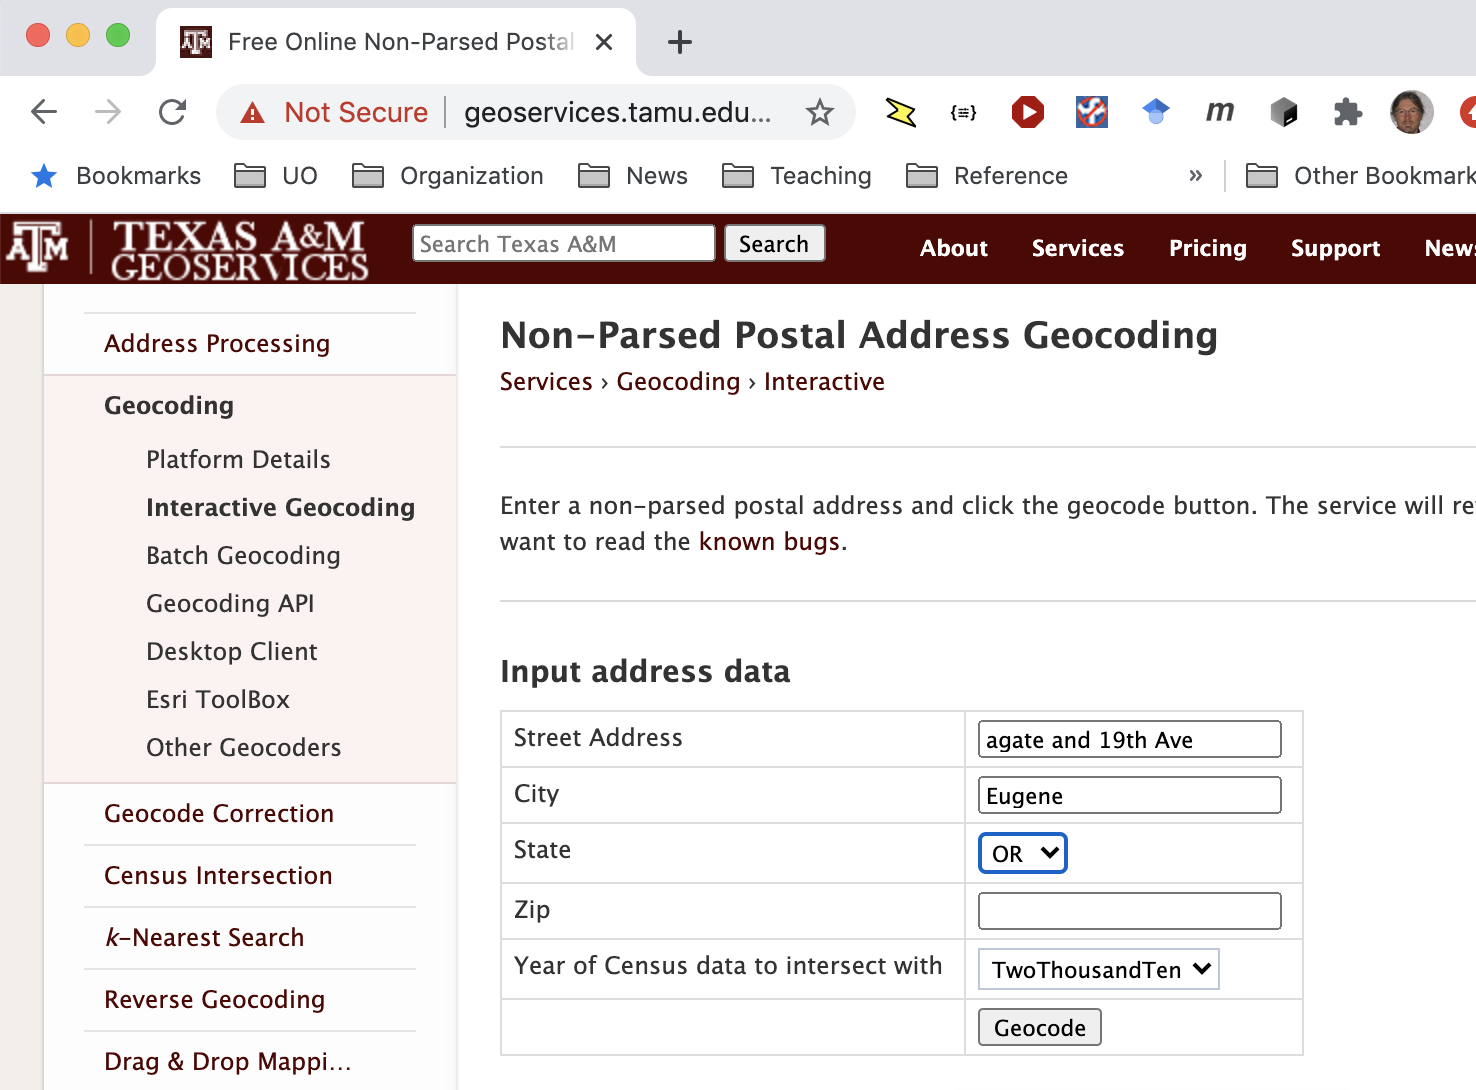
Task: Open the Services navigation menu
Action: click(1077, 248)
